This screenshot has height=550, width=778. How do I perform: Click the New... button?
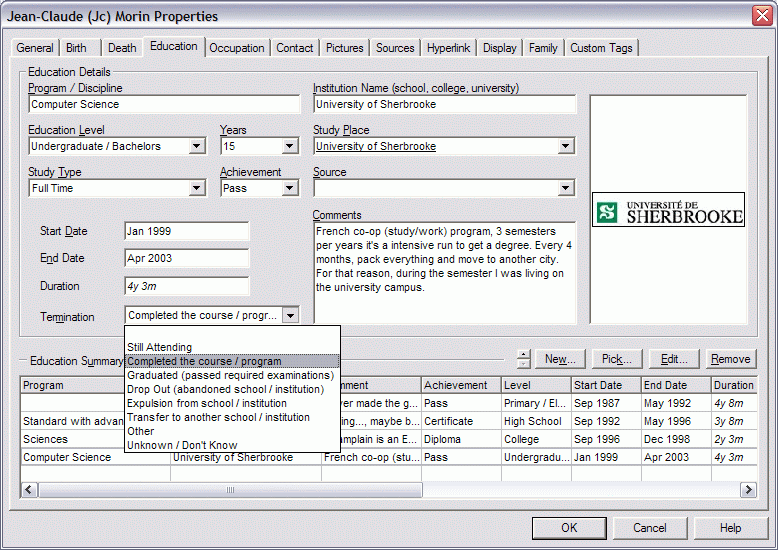click(560, 359)
